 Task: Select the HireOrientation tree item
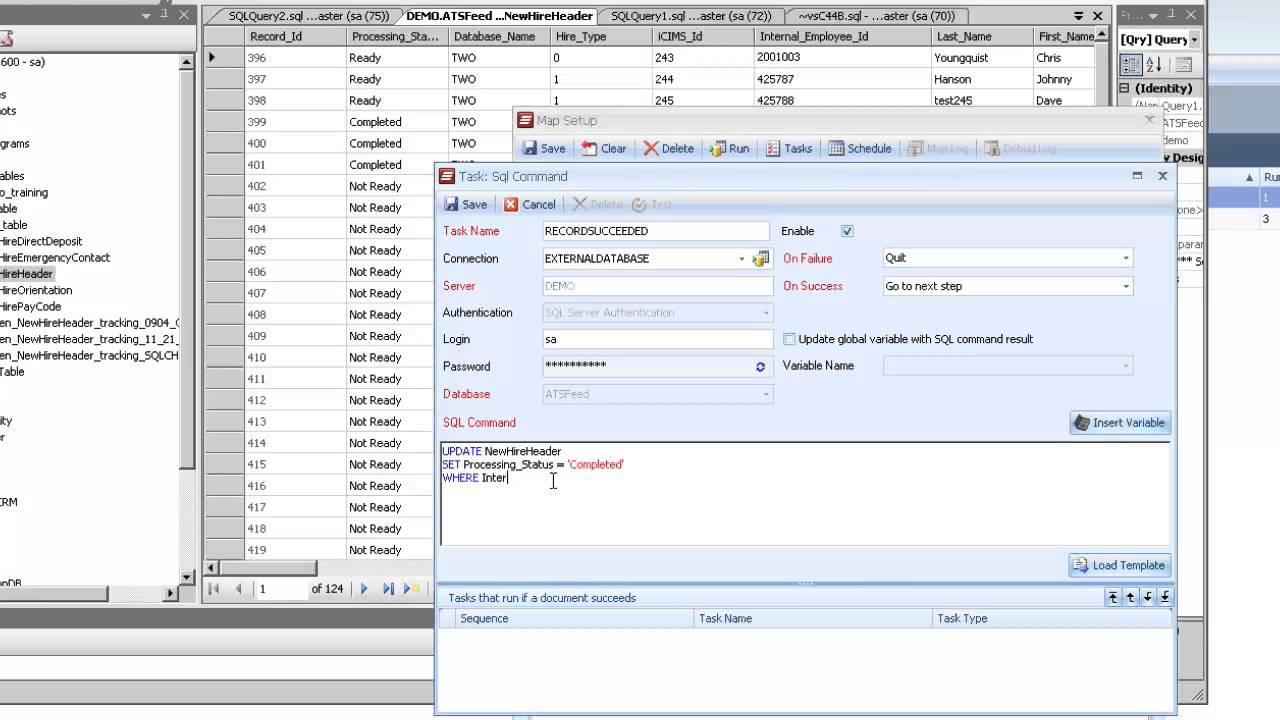(x=36, y=290)
